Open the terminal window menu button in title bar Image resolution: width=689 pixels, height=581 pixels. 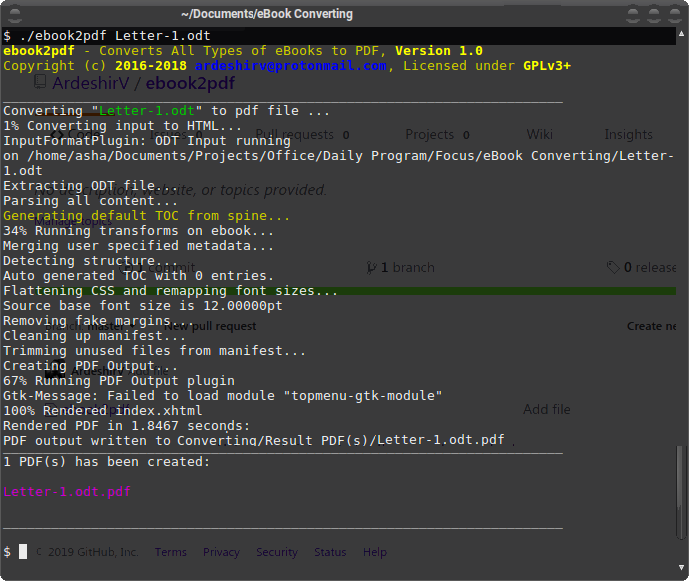tap(15, 15)
